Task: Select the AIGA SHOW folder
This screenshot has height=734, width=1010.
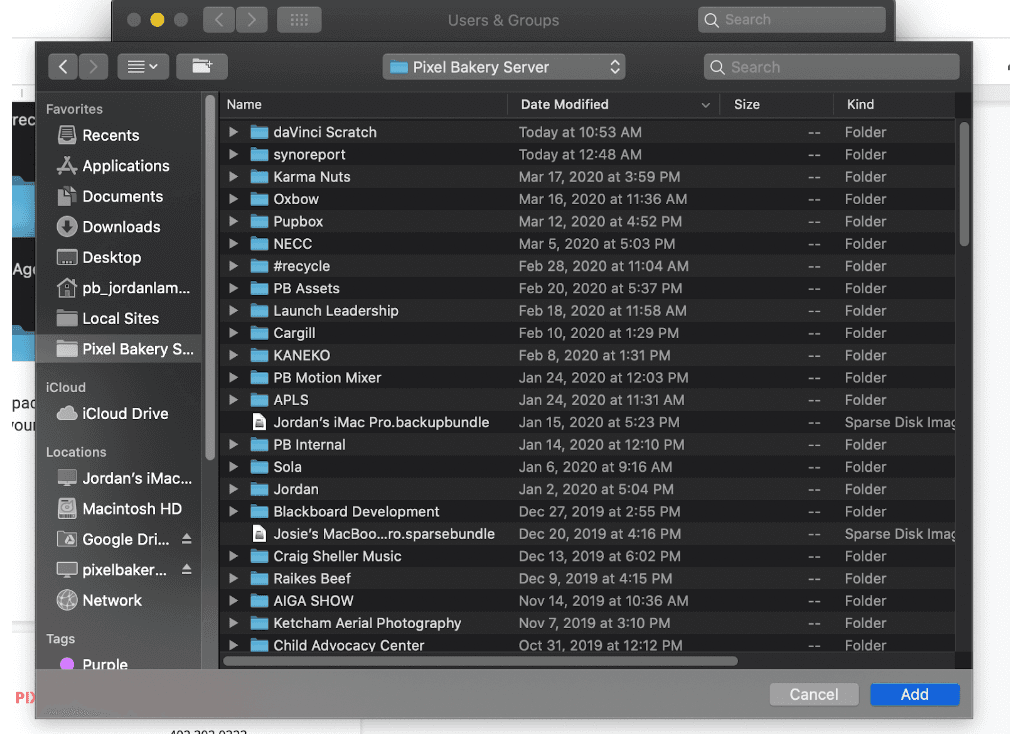Action: click(x=586, y=601)
